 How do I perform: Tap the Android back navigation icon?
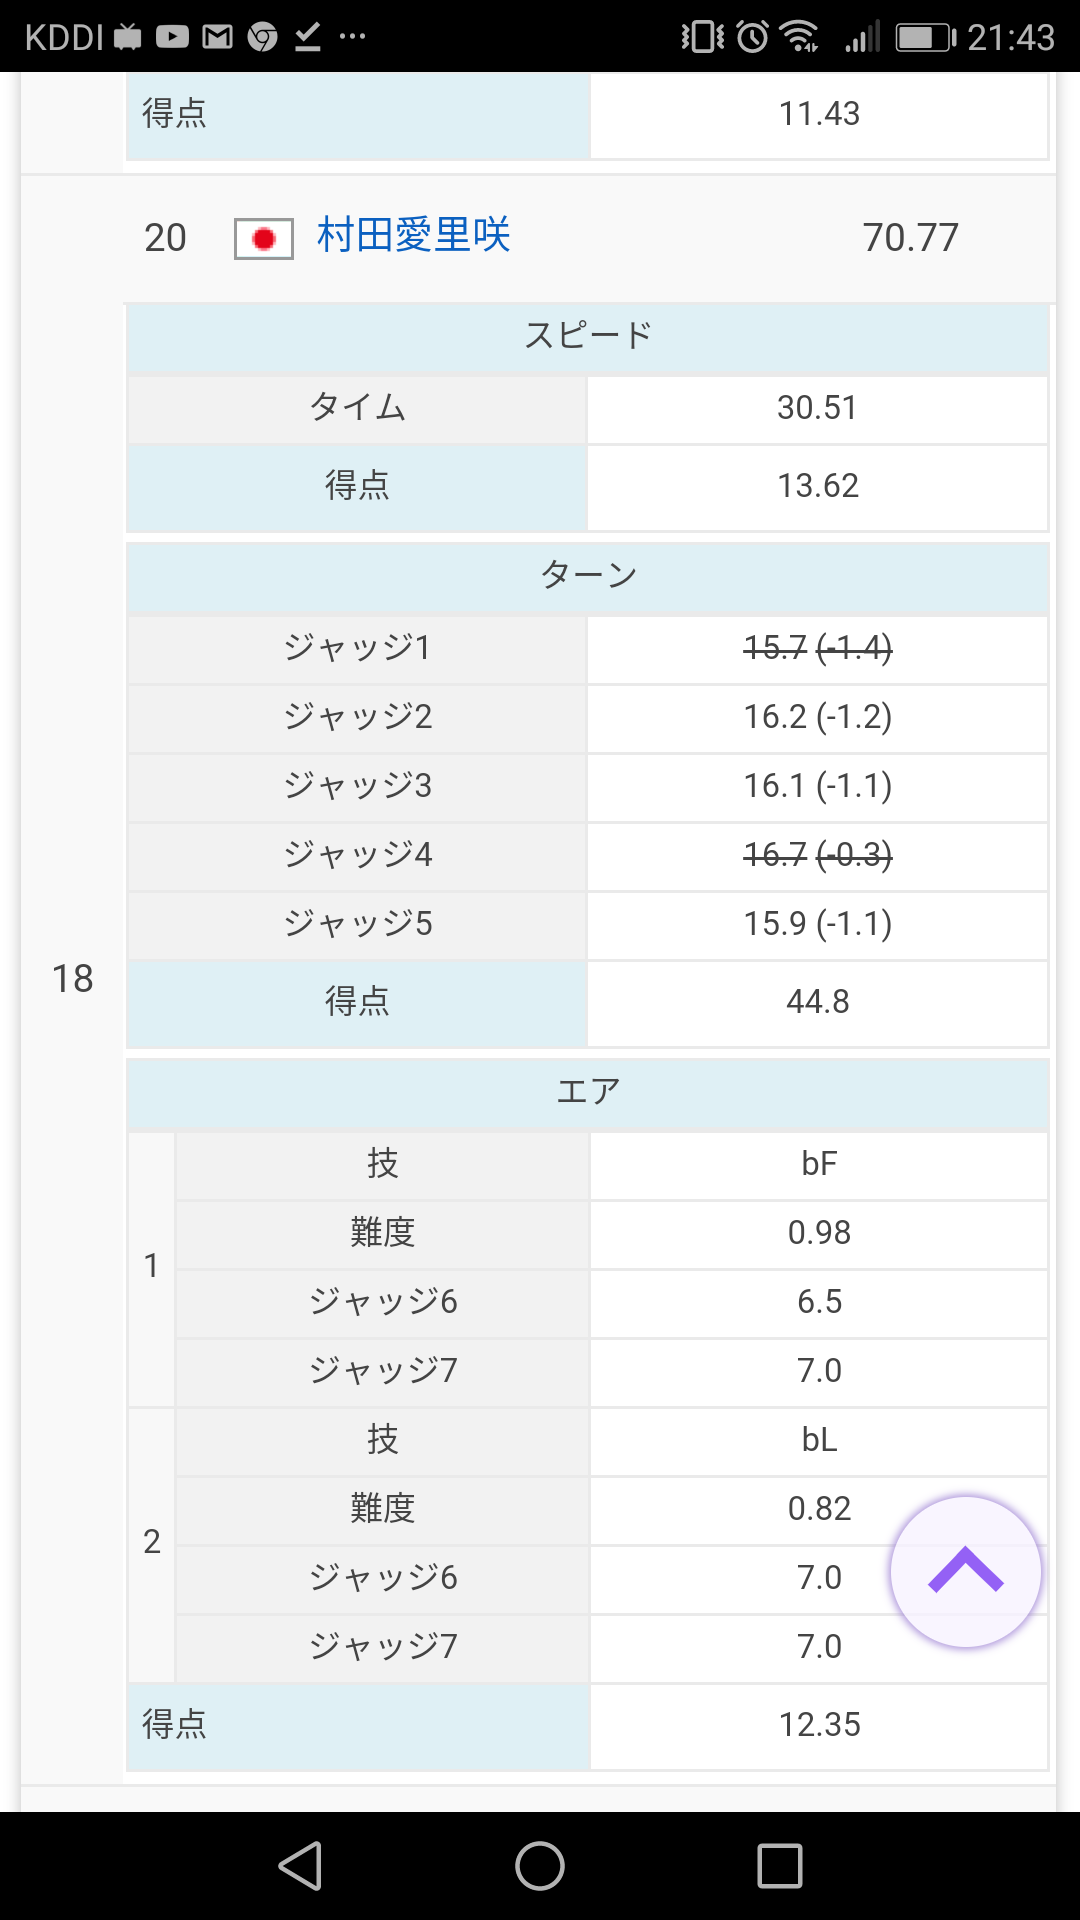point(300,1866)
